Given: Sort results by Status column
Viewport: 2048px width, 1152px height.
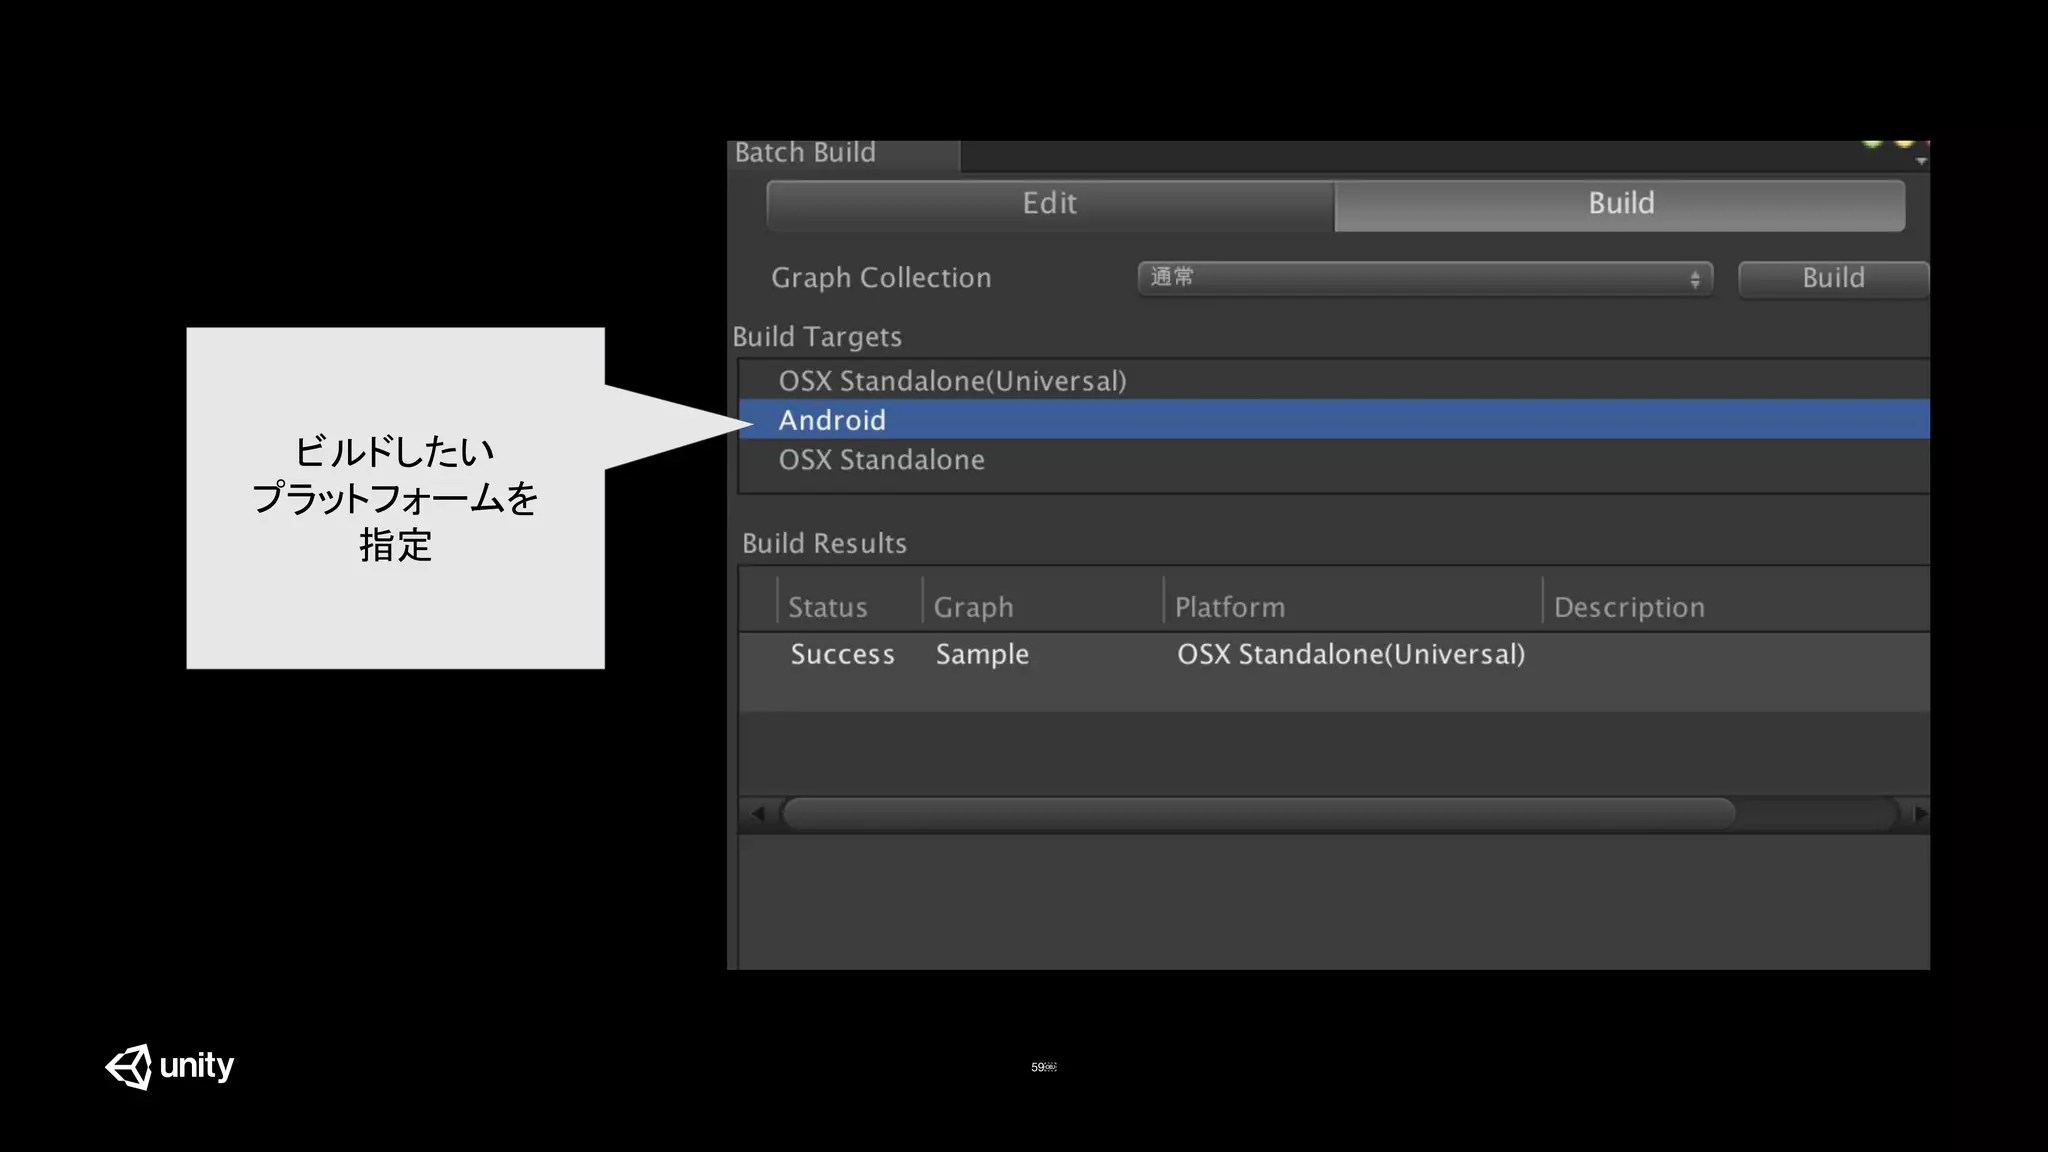Looking at the screenshot, I should click(828, 607).
